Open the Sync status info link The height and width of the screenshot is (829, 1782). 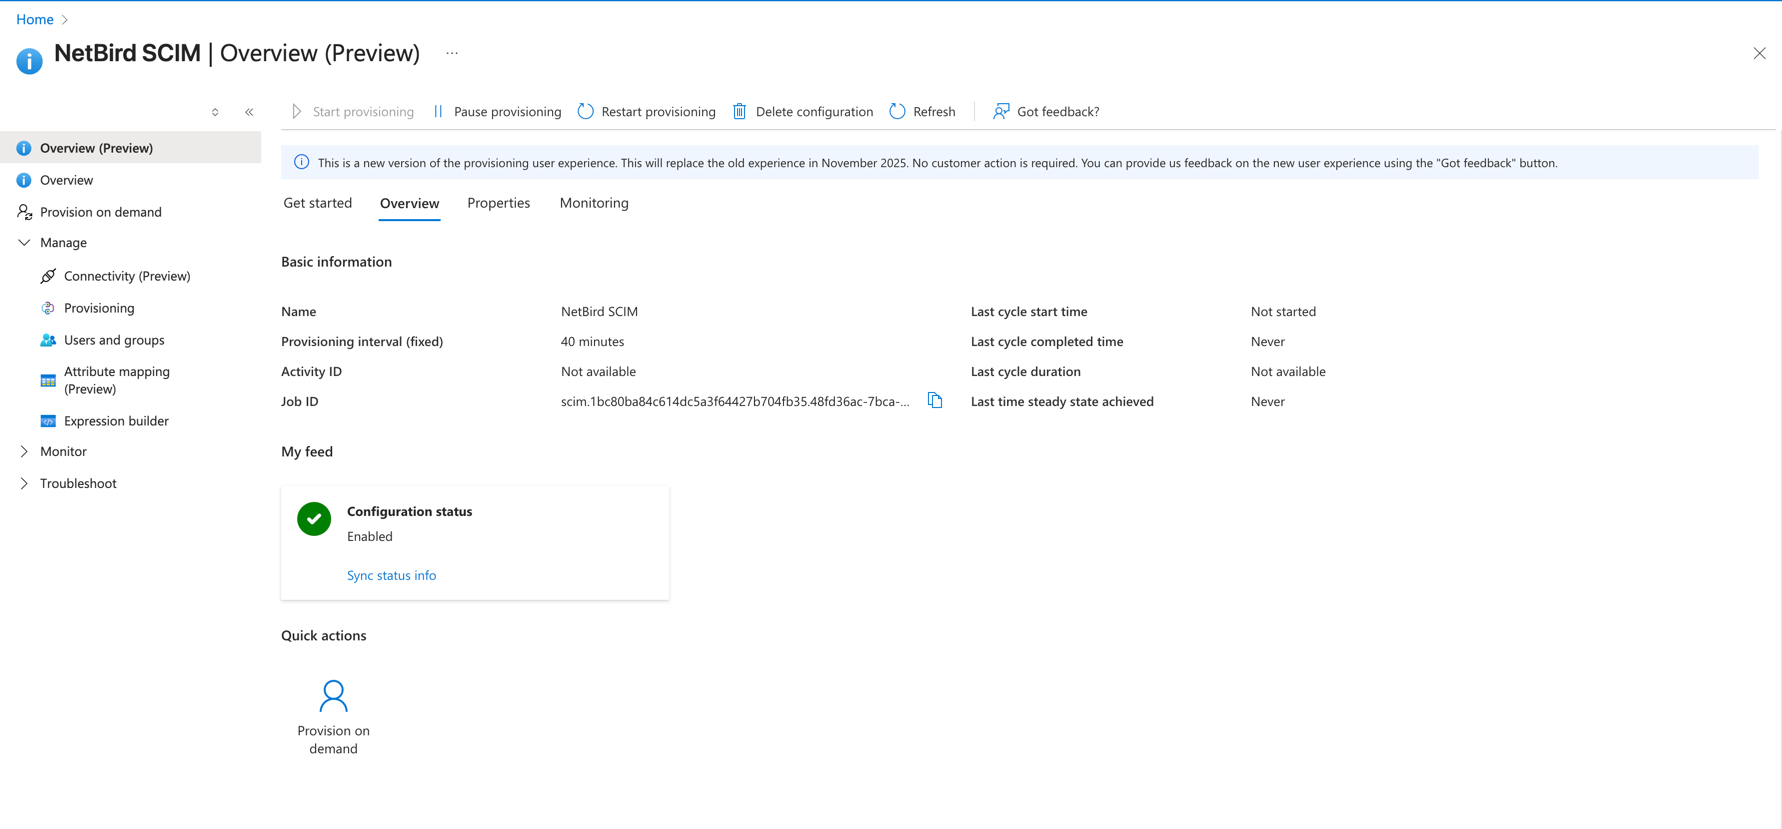click(391, 575)
